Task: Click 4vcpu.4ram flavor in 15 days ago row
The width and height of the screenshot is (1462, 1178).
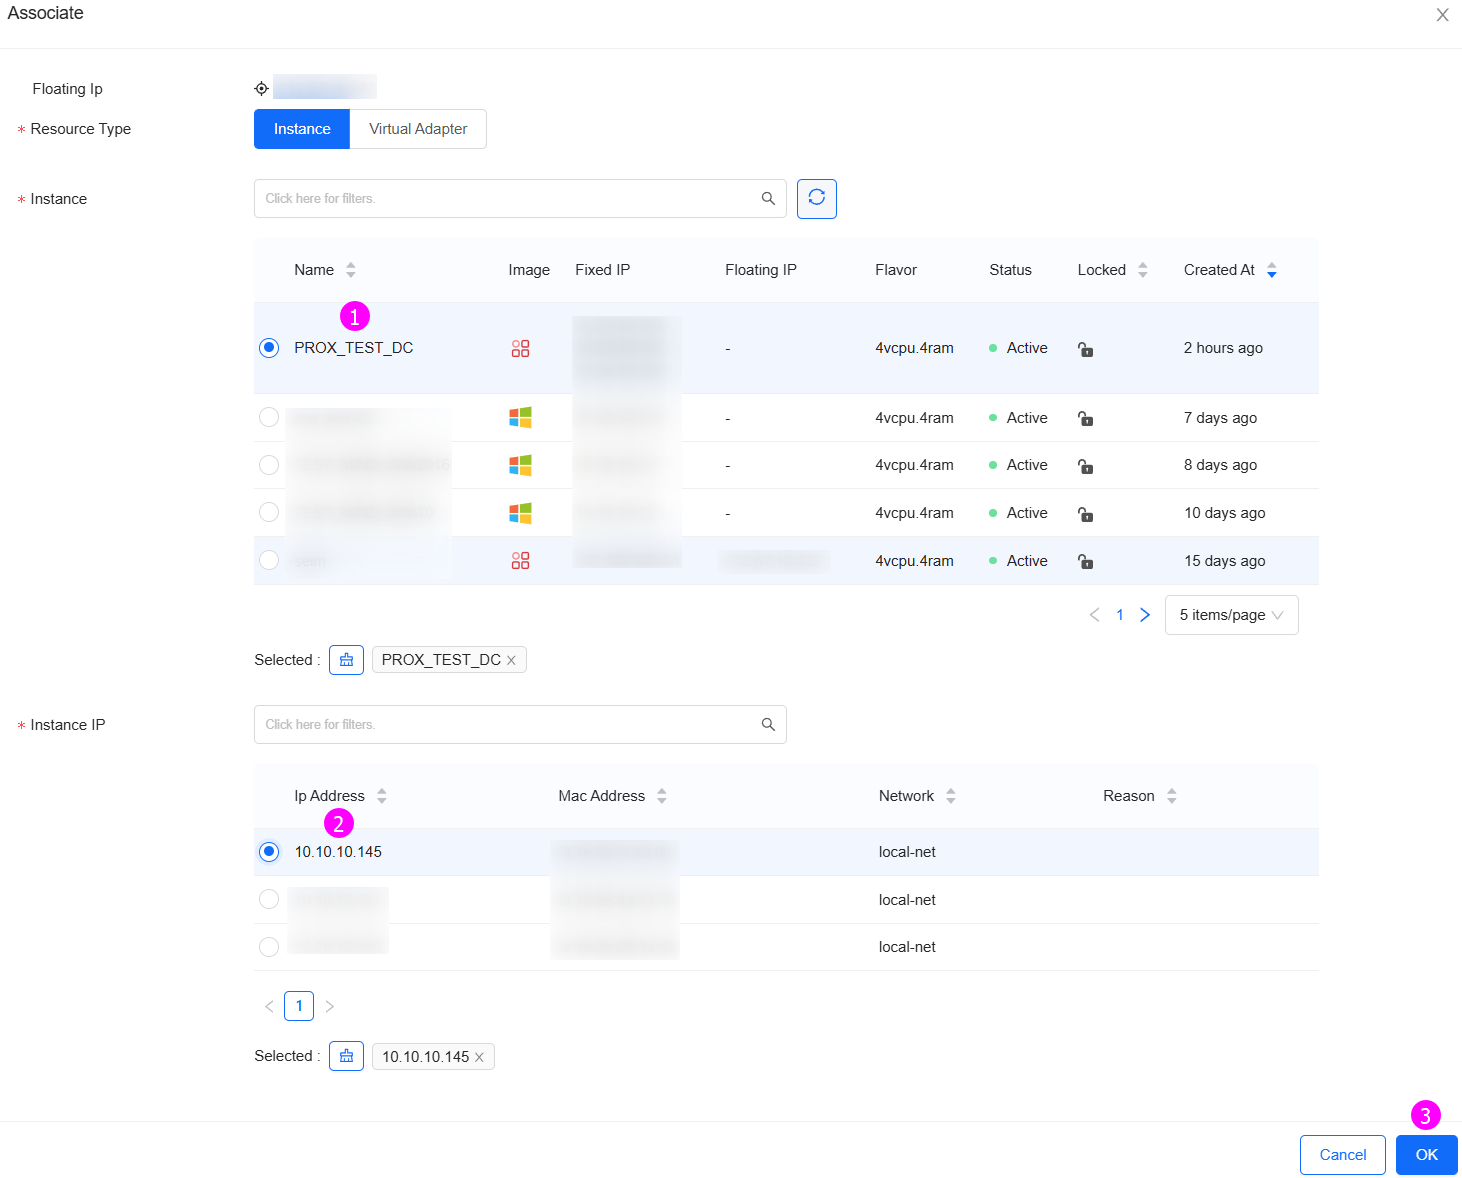Action: tap(914, 561)
